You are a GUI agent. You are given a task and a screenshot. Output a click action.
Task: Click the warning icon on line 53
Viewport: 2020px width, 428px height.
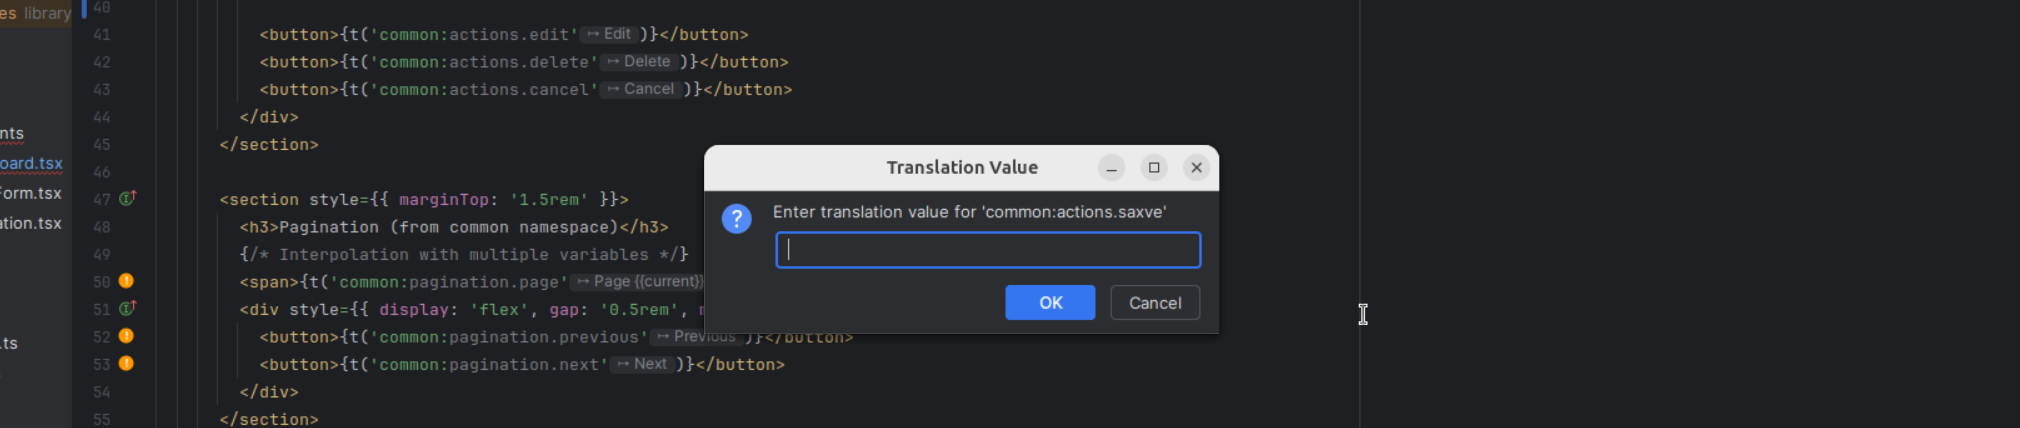(126, 363)
